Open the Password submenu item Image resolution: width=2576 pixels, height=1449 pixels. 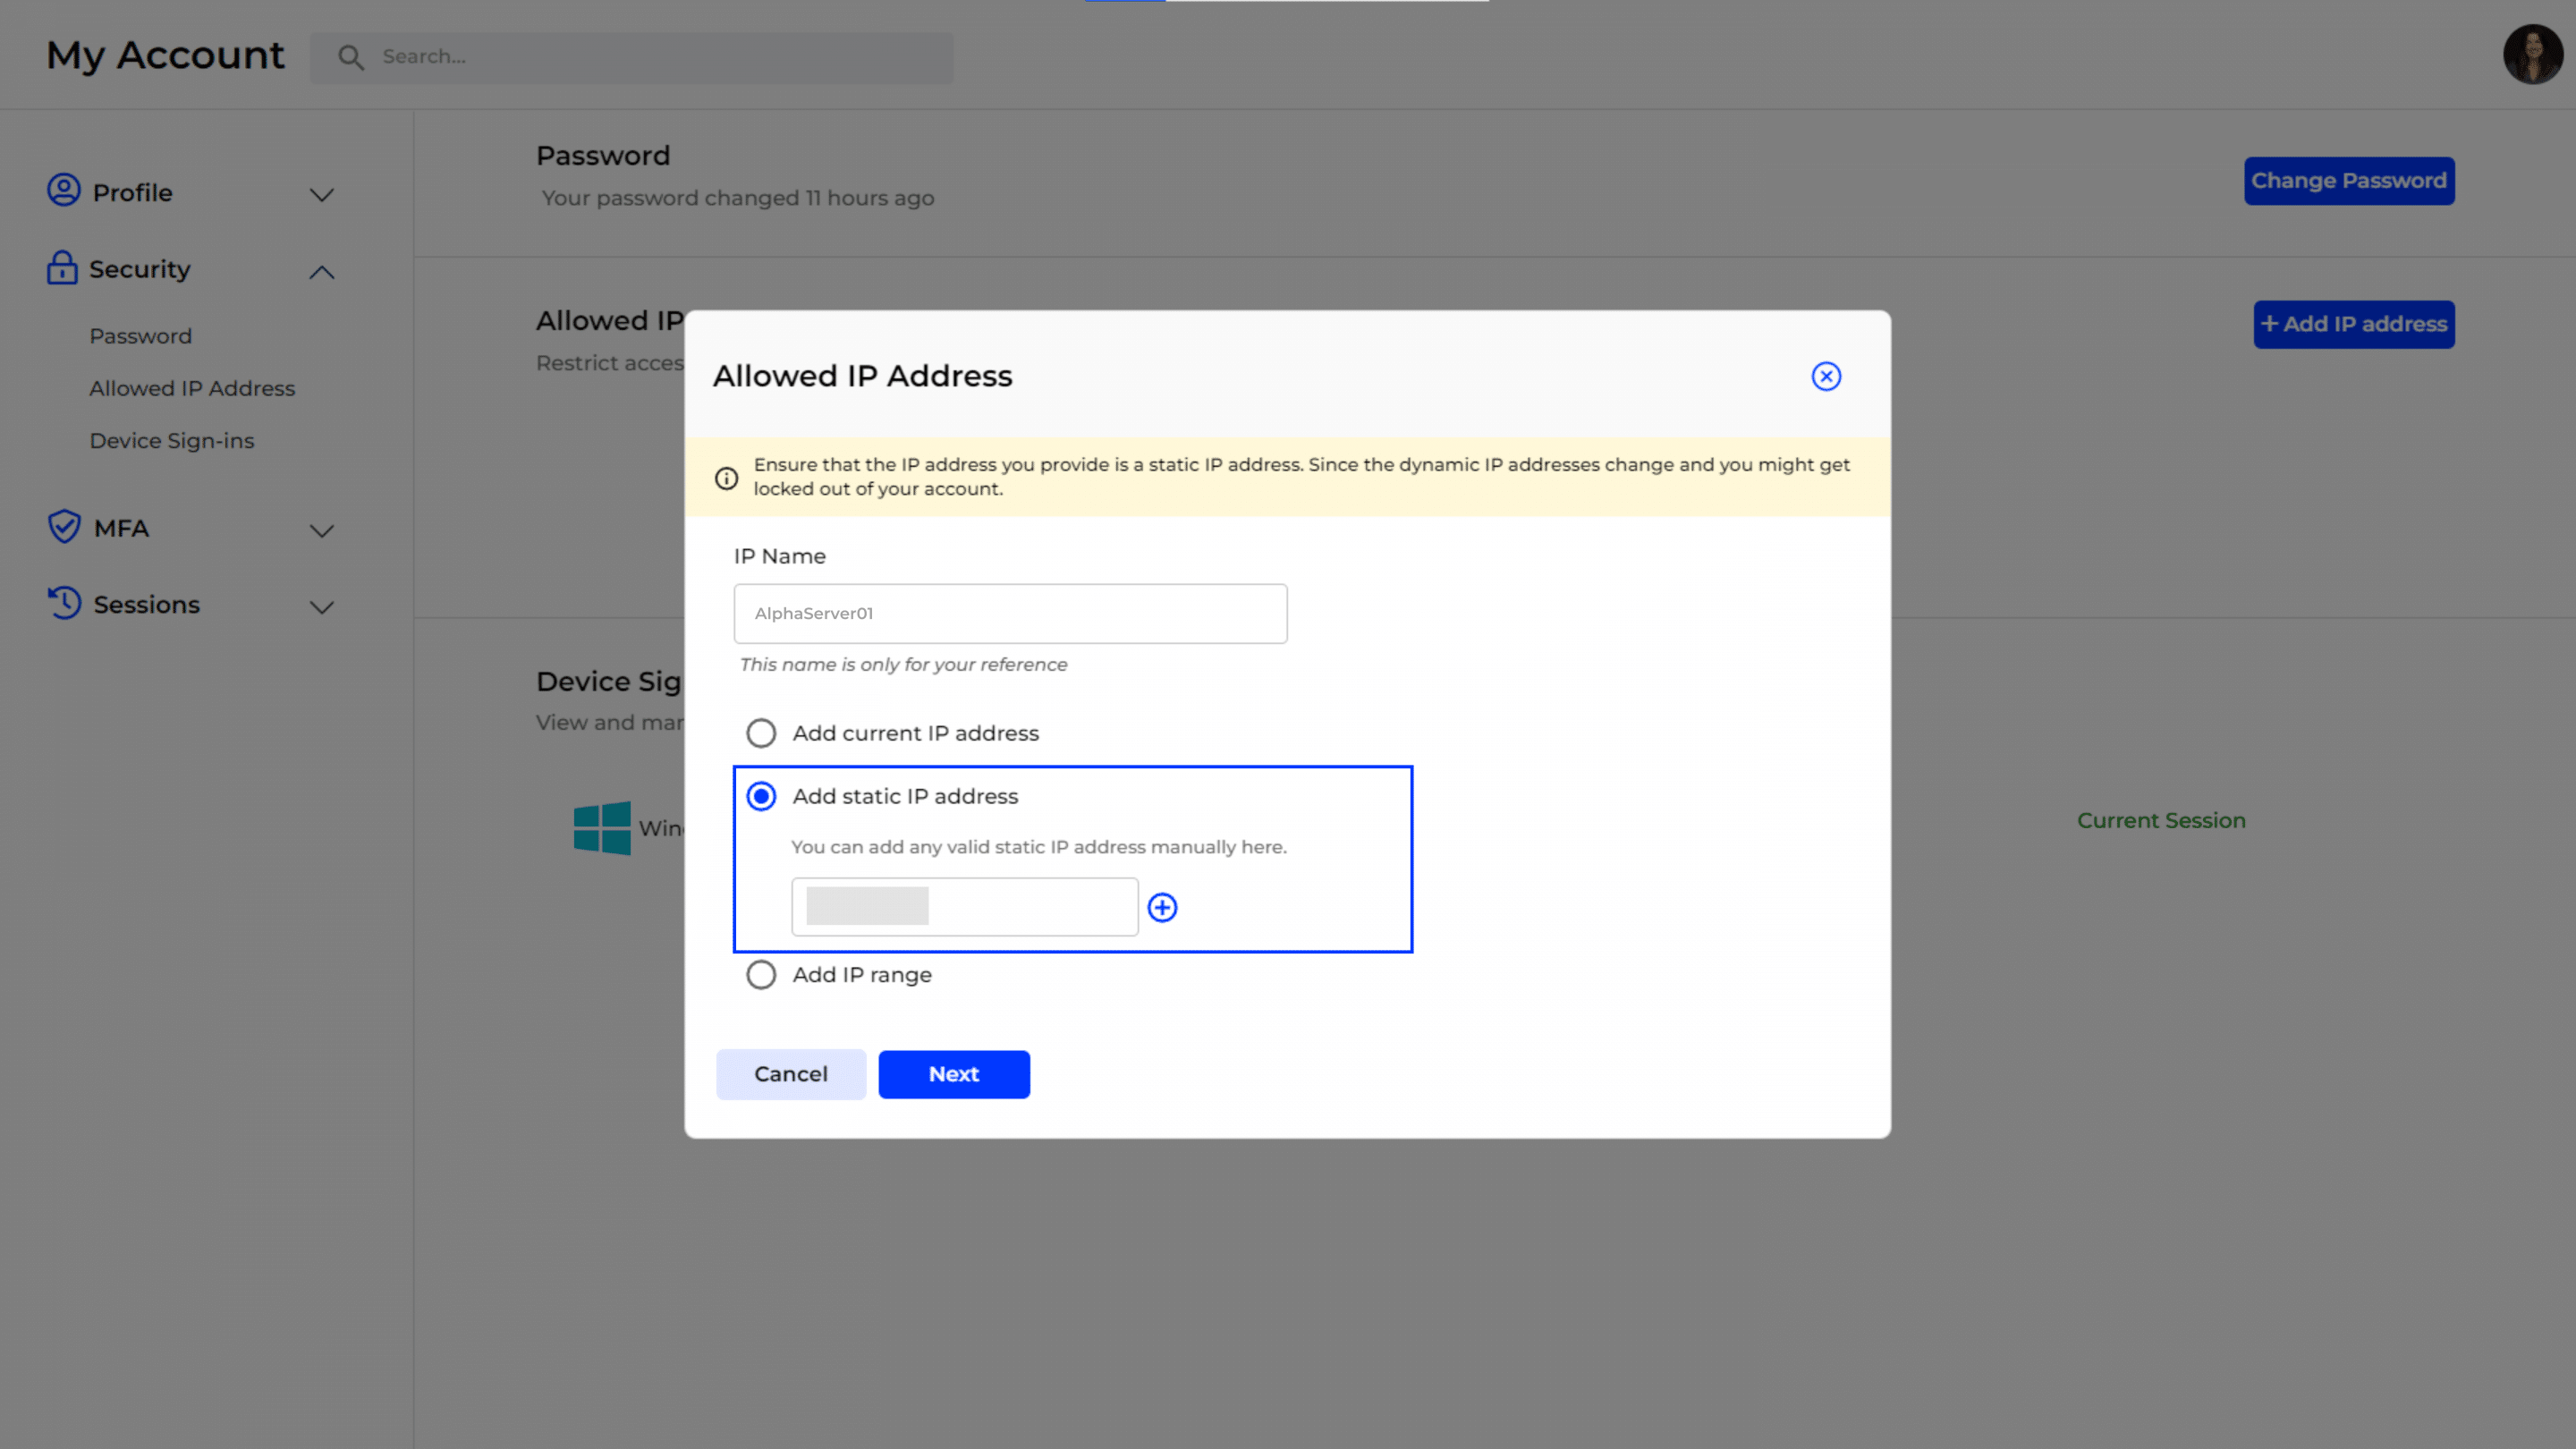click(141, 336)
